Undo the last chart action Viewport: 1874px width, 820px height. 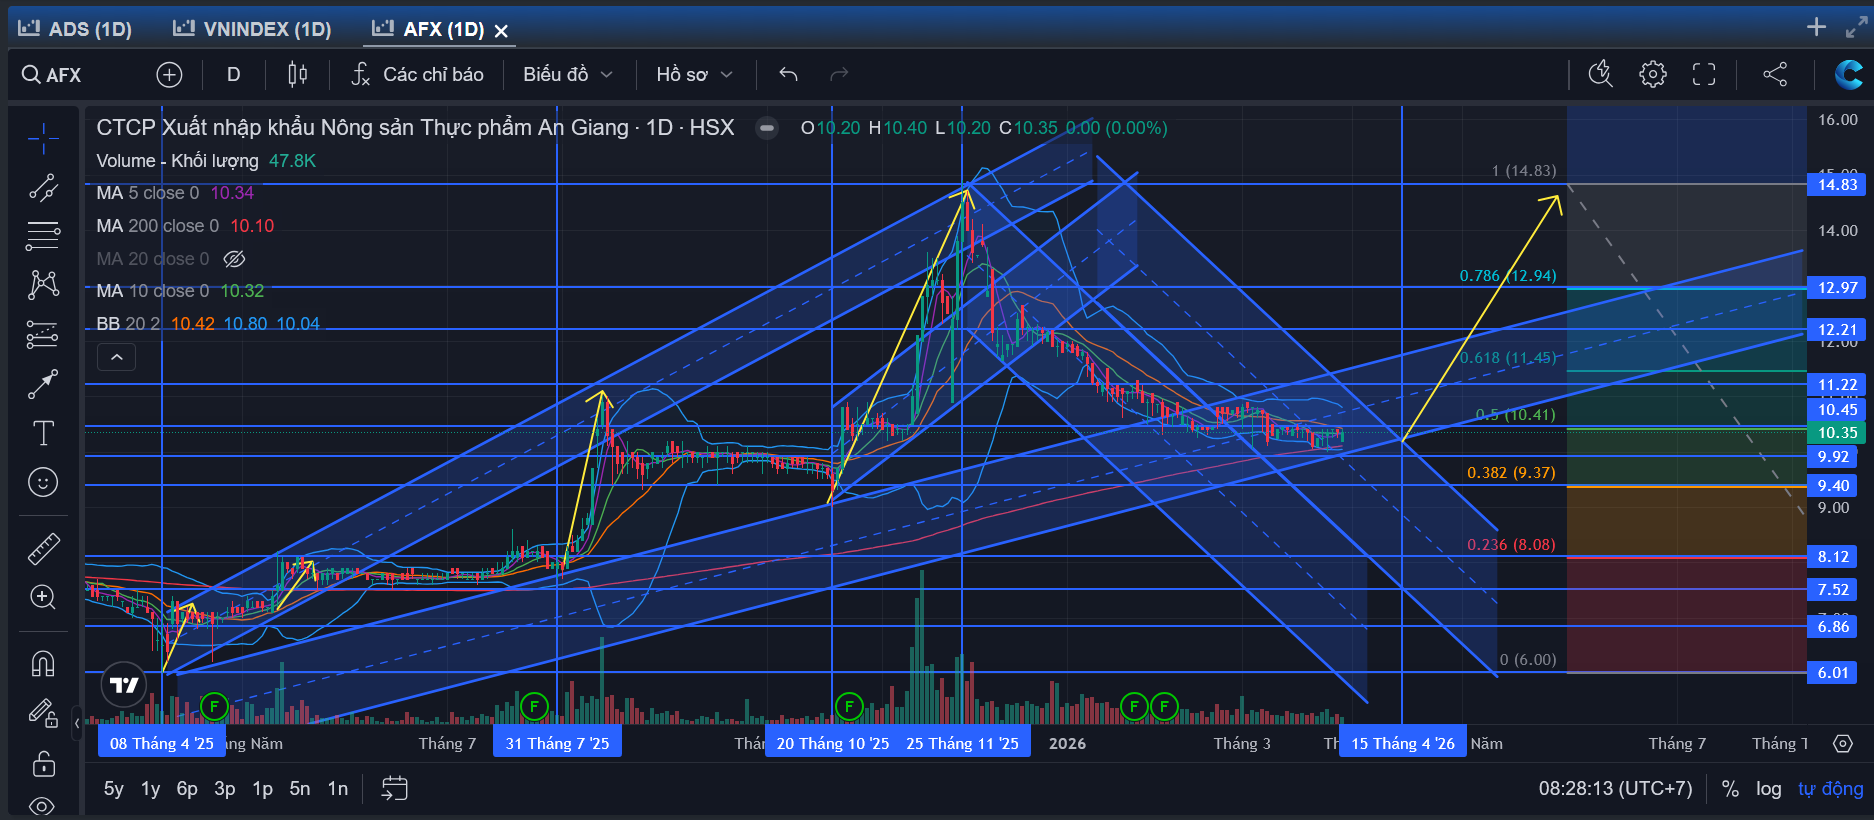(788, 74)
